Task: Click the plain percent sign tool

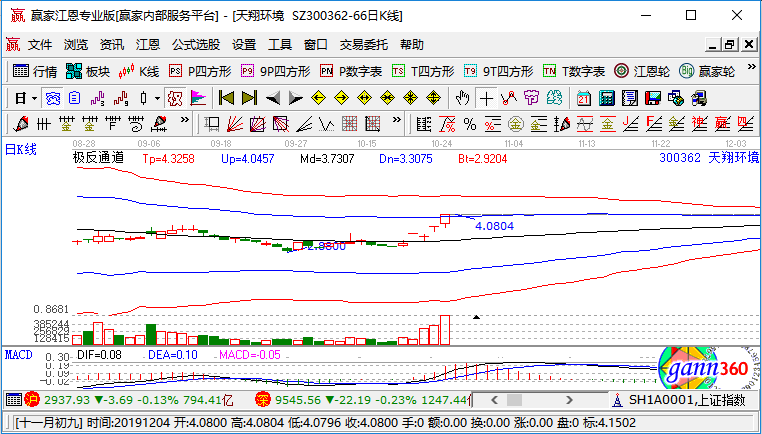Action: [469, 125]
